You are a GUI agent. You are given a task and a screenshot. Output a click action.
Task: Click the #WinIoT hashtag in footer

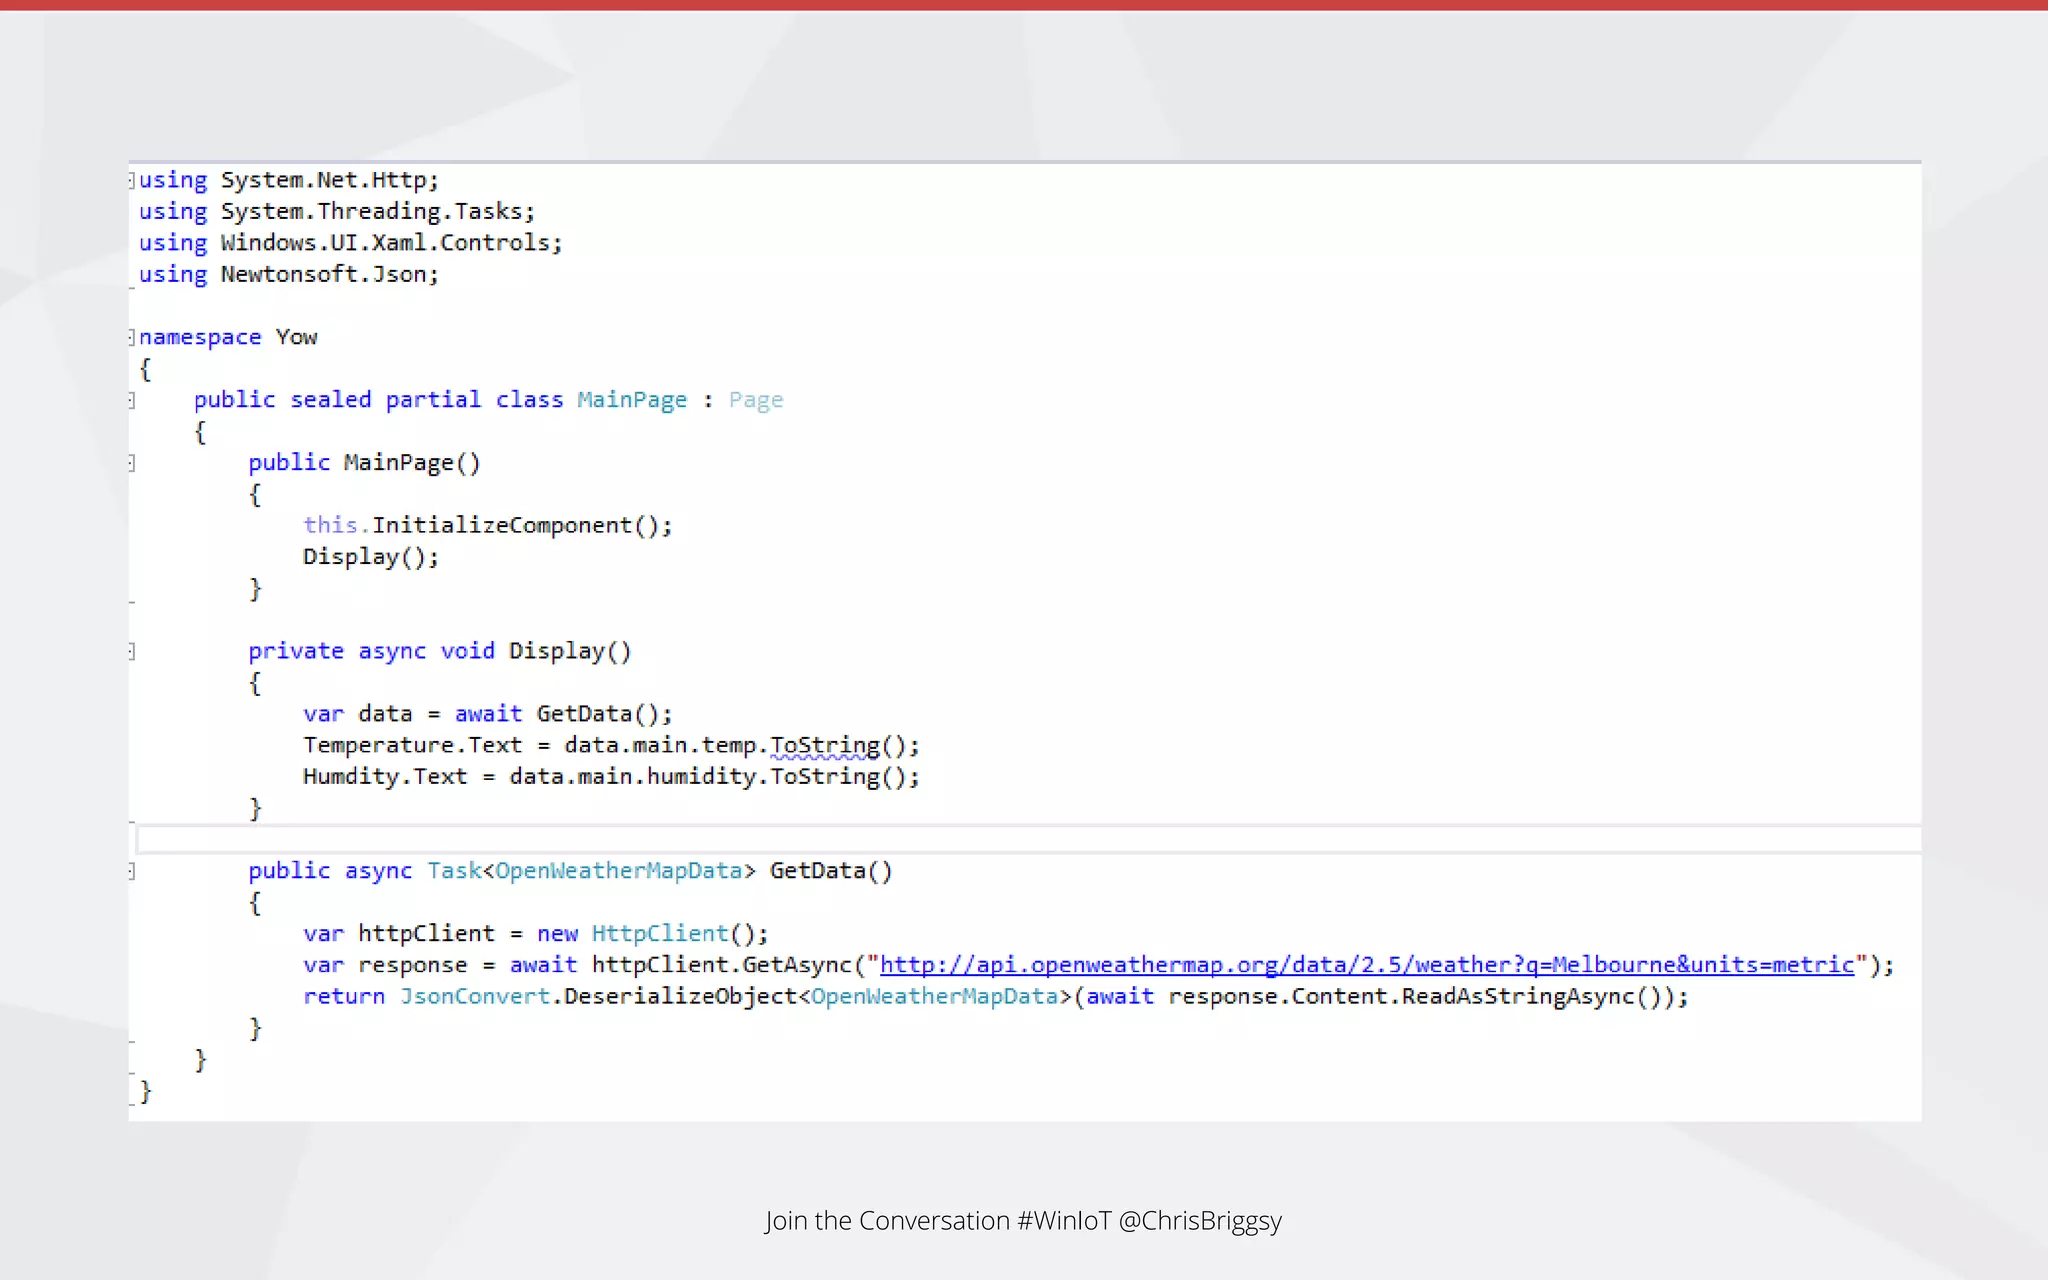tap(1063, 1221)
